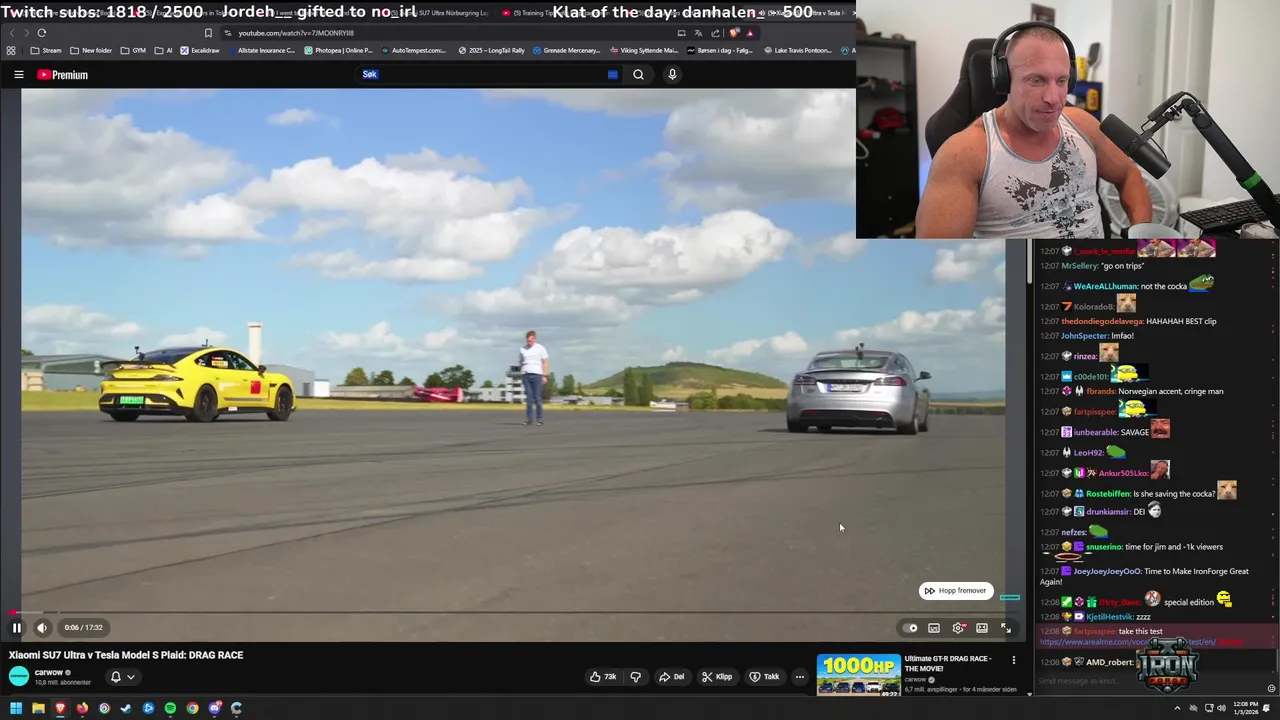Open Allstate Insurance bookmark
The height and width of the screenshot is (720, 1280).
pos(261,50)
